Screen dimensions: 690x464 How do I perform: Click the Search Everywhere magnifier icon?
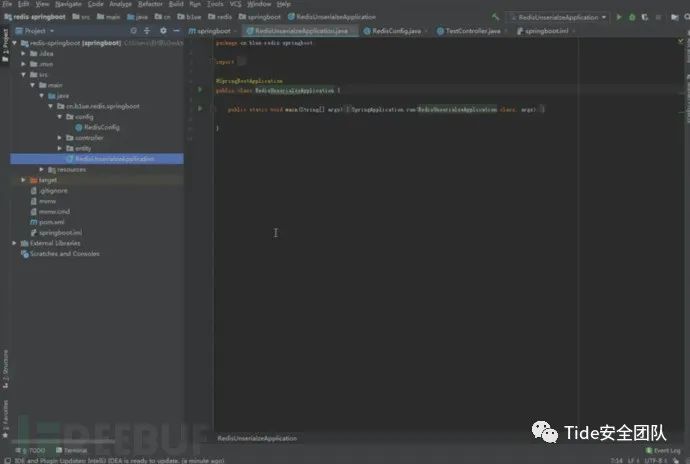pyautogui.click(x=686, y=17)
